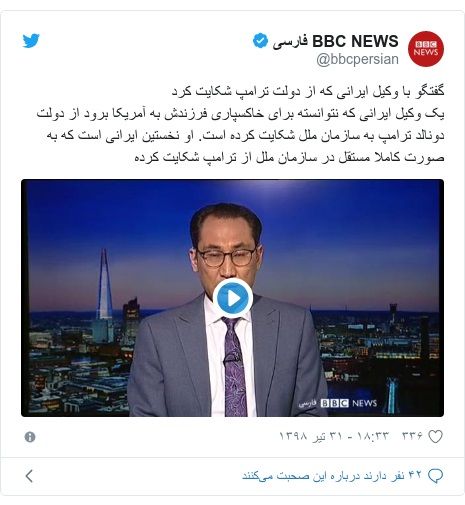Open the BBC News profile avatar
The width and height of the screenshot is (465, 505).
pos(426,49)
